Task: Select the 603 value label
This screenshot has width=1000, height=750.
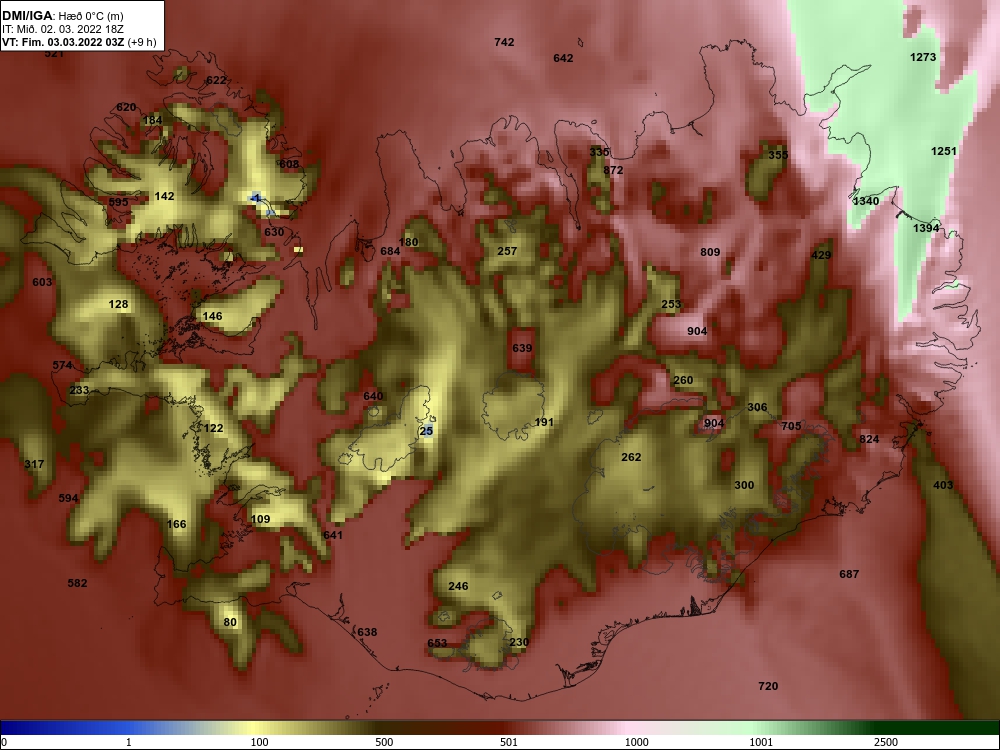Action: 42,282
